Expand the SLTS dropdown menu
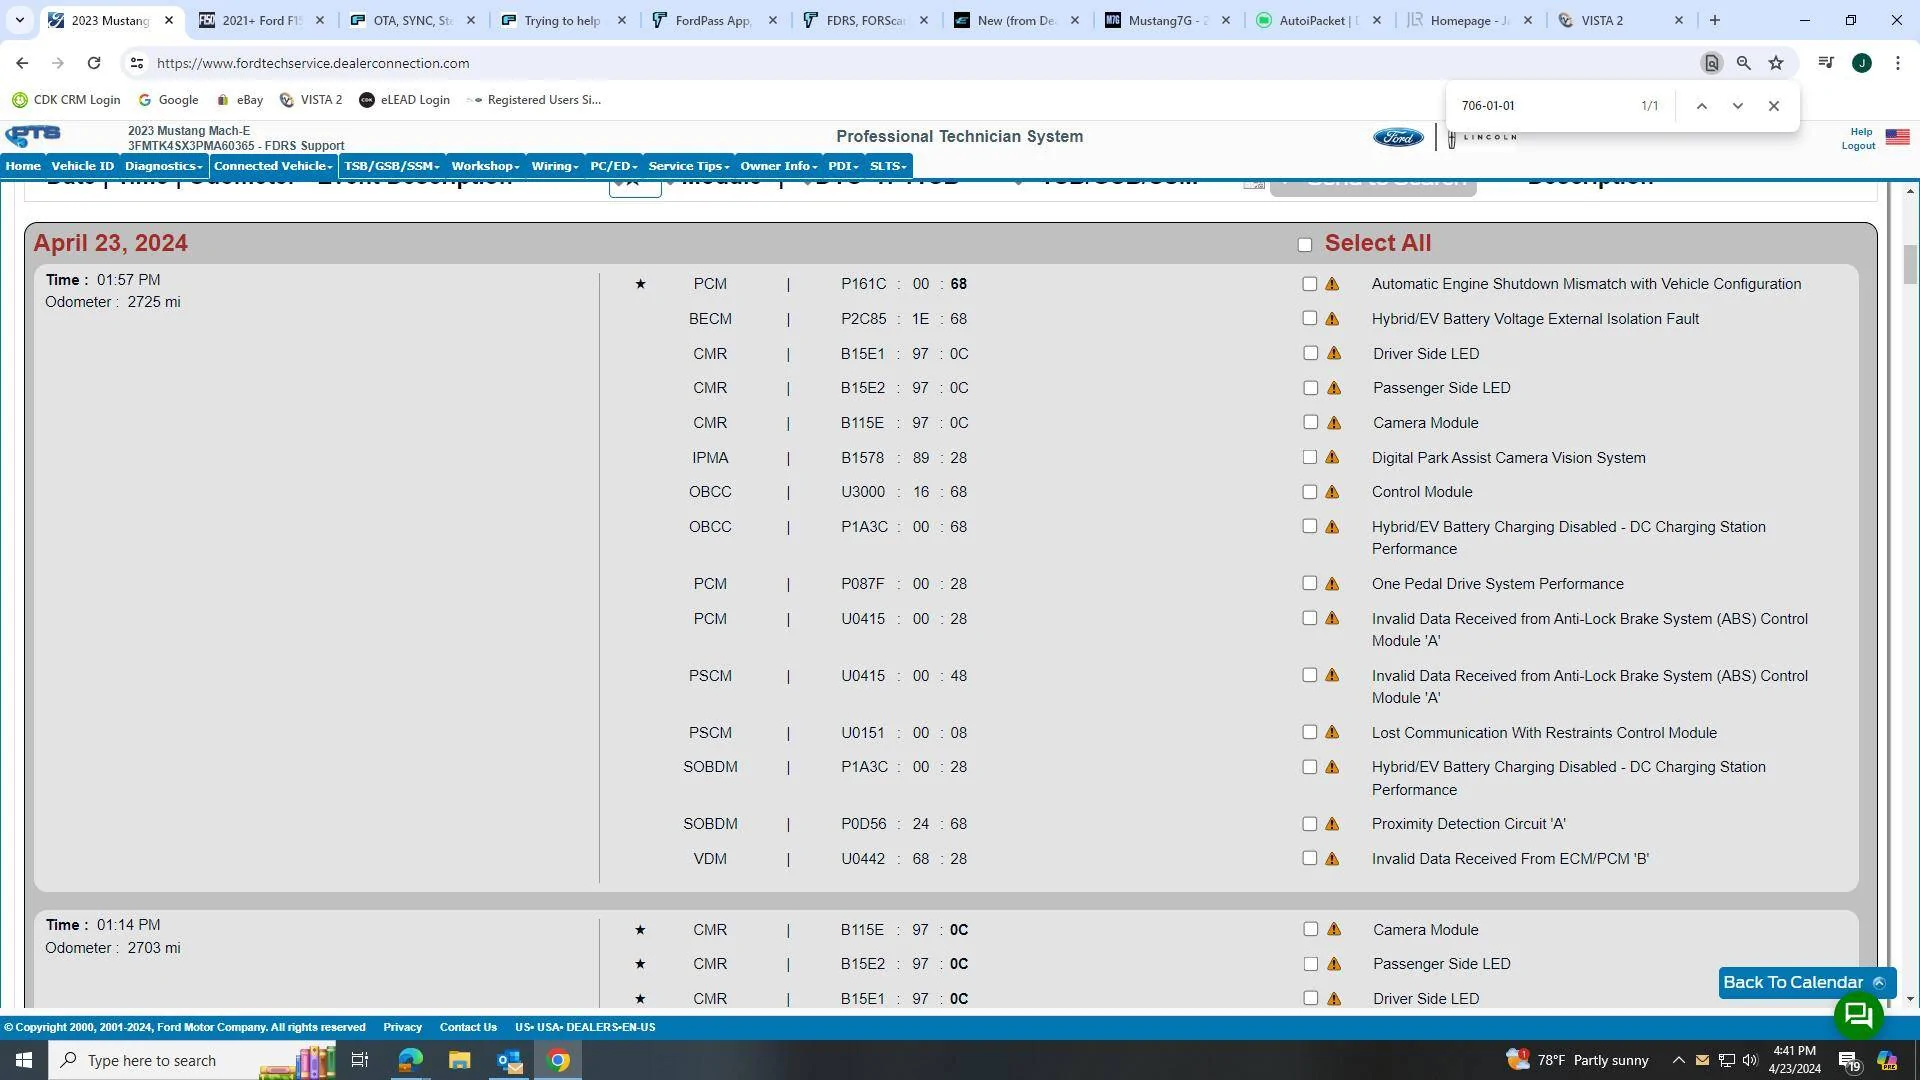 [888, 166]
